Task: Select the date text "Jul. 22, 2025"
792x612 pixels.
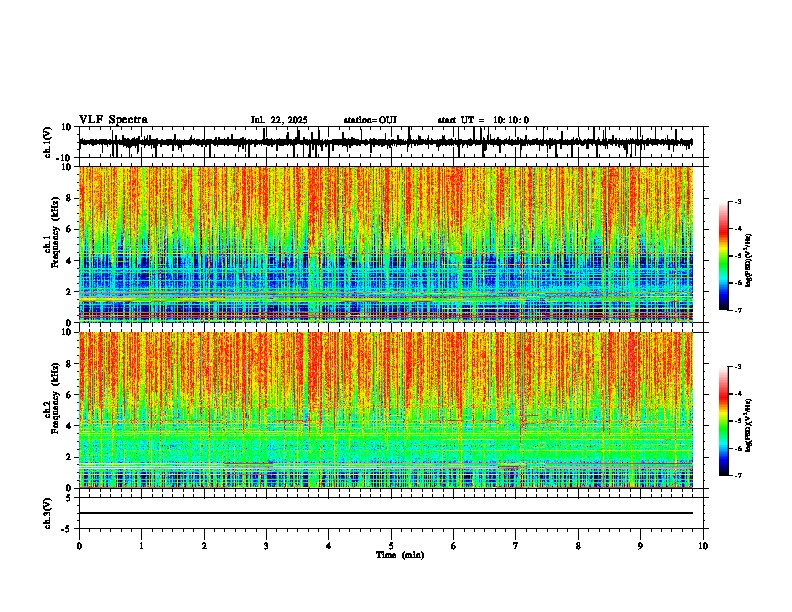Action: (279, 120)
